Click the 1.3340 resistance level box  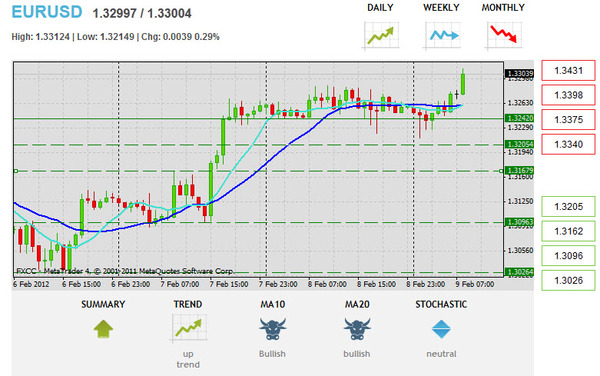[568, 144]
